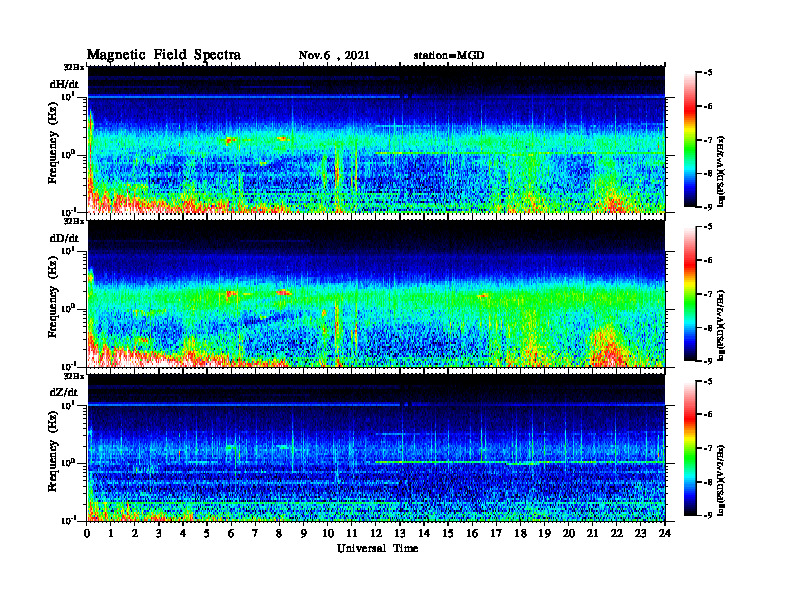Click the log(PSD) units label beside dZ/dt colorbar
Viewport: 792px width, 612px height.
point(722,480)
